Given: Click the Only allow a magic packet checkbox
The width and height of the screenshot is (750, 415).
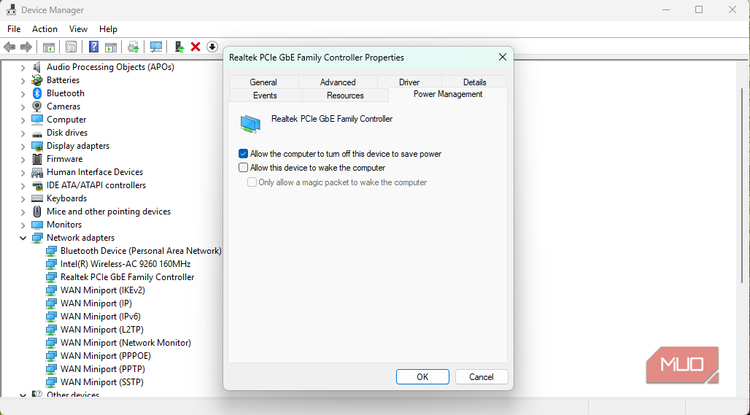Looking at the screenshot, I should pos(252,182).
